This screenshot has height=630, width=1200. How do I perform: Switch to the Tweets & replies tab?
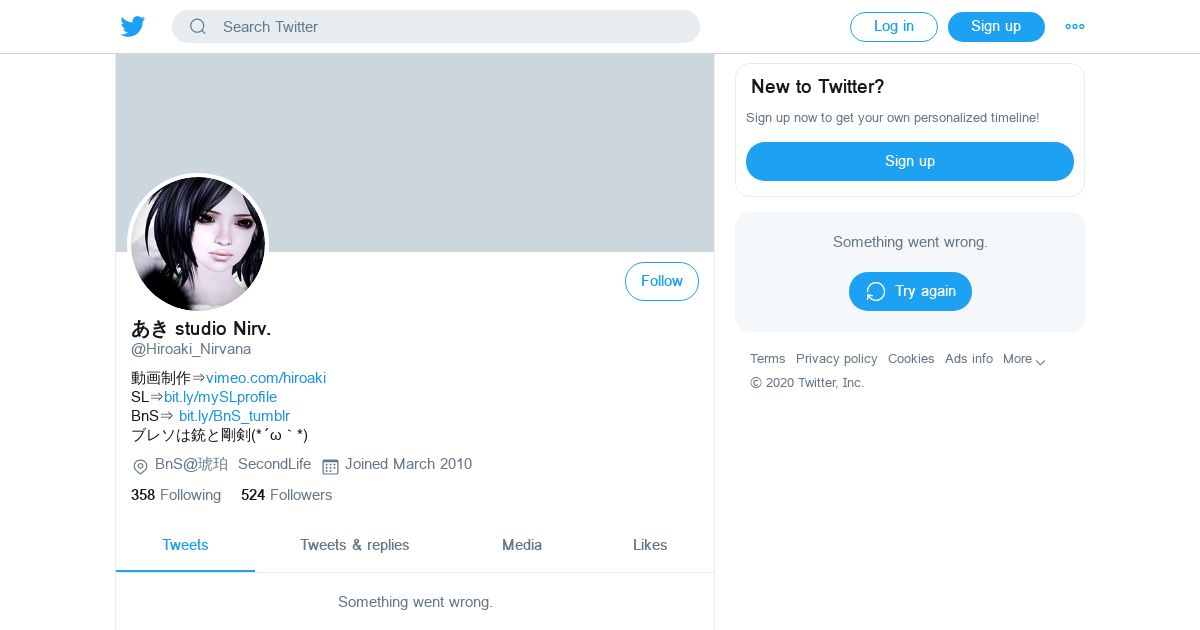pos(354,546)
